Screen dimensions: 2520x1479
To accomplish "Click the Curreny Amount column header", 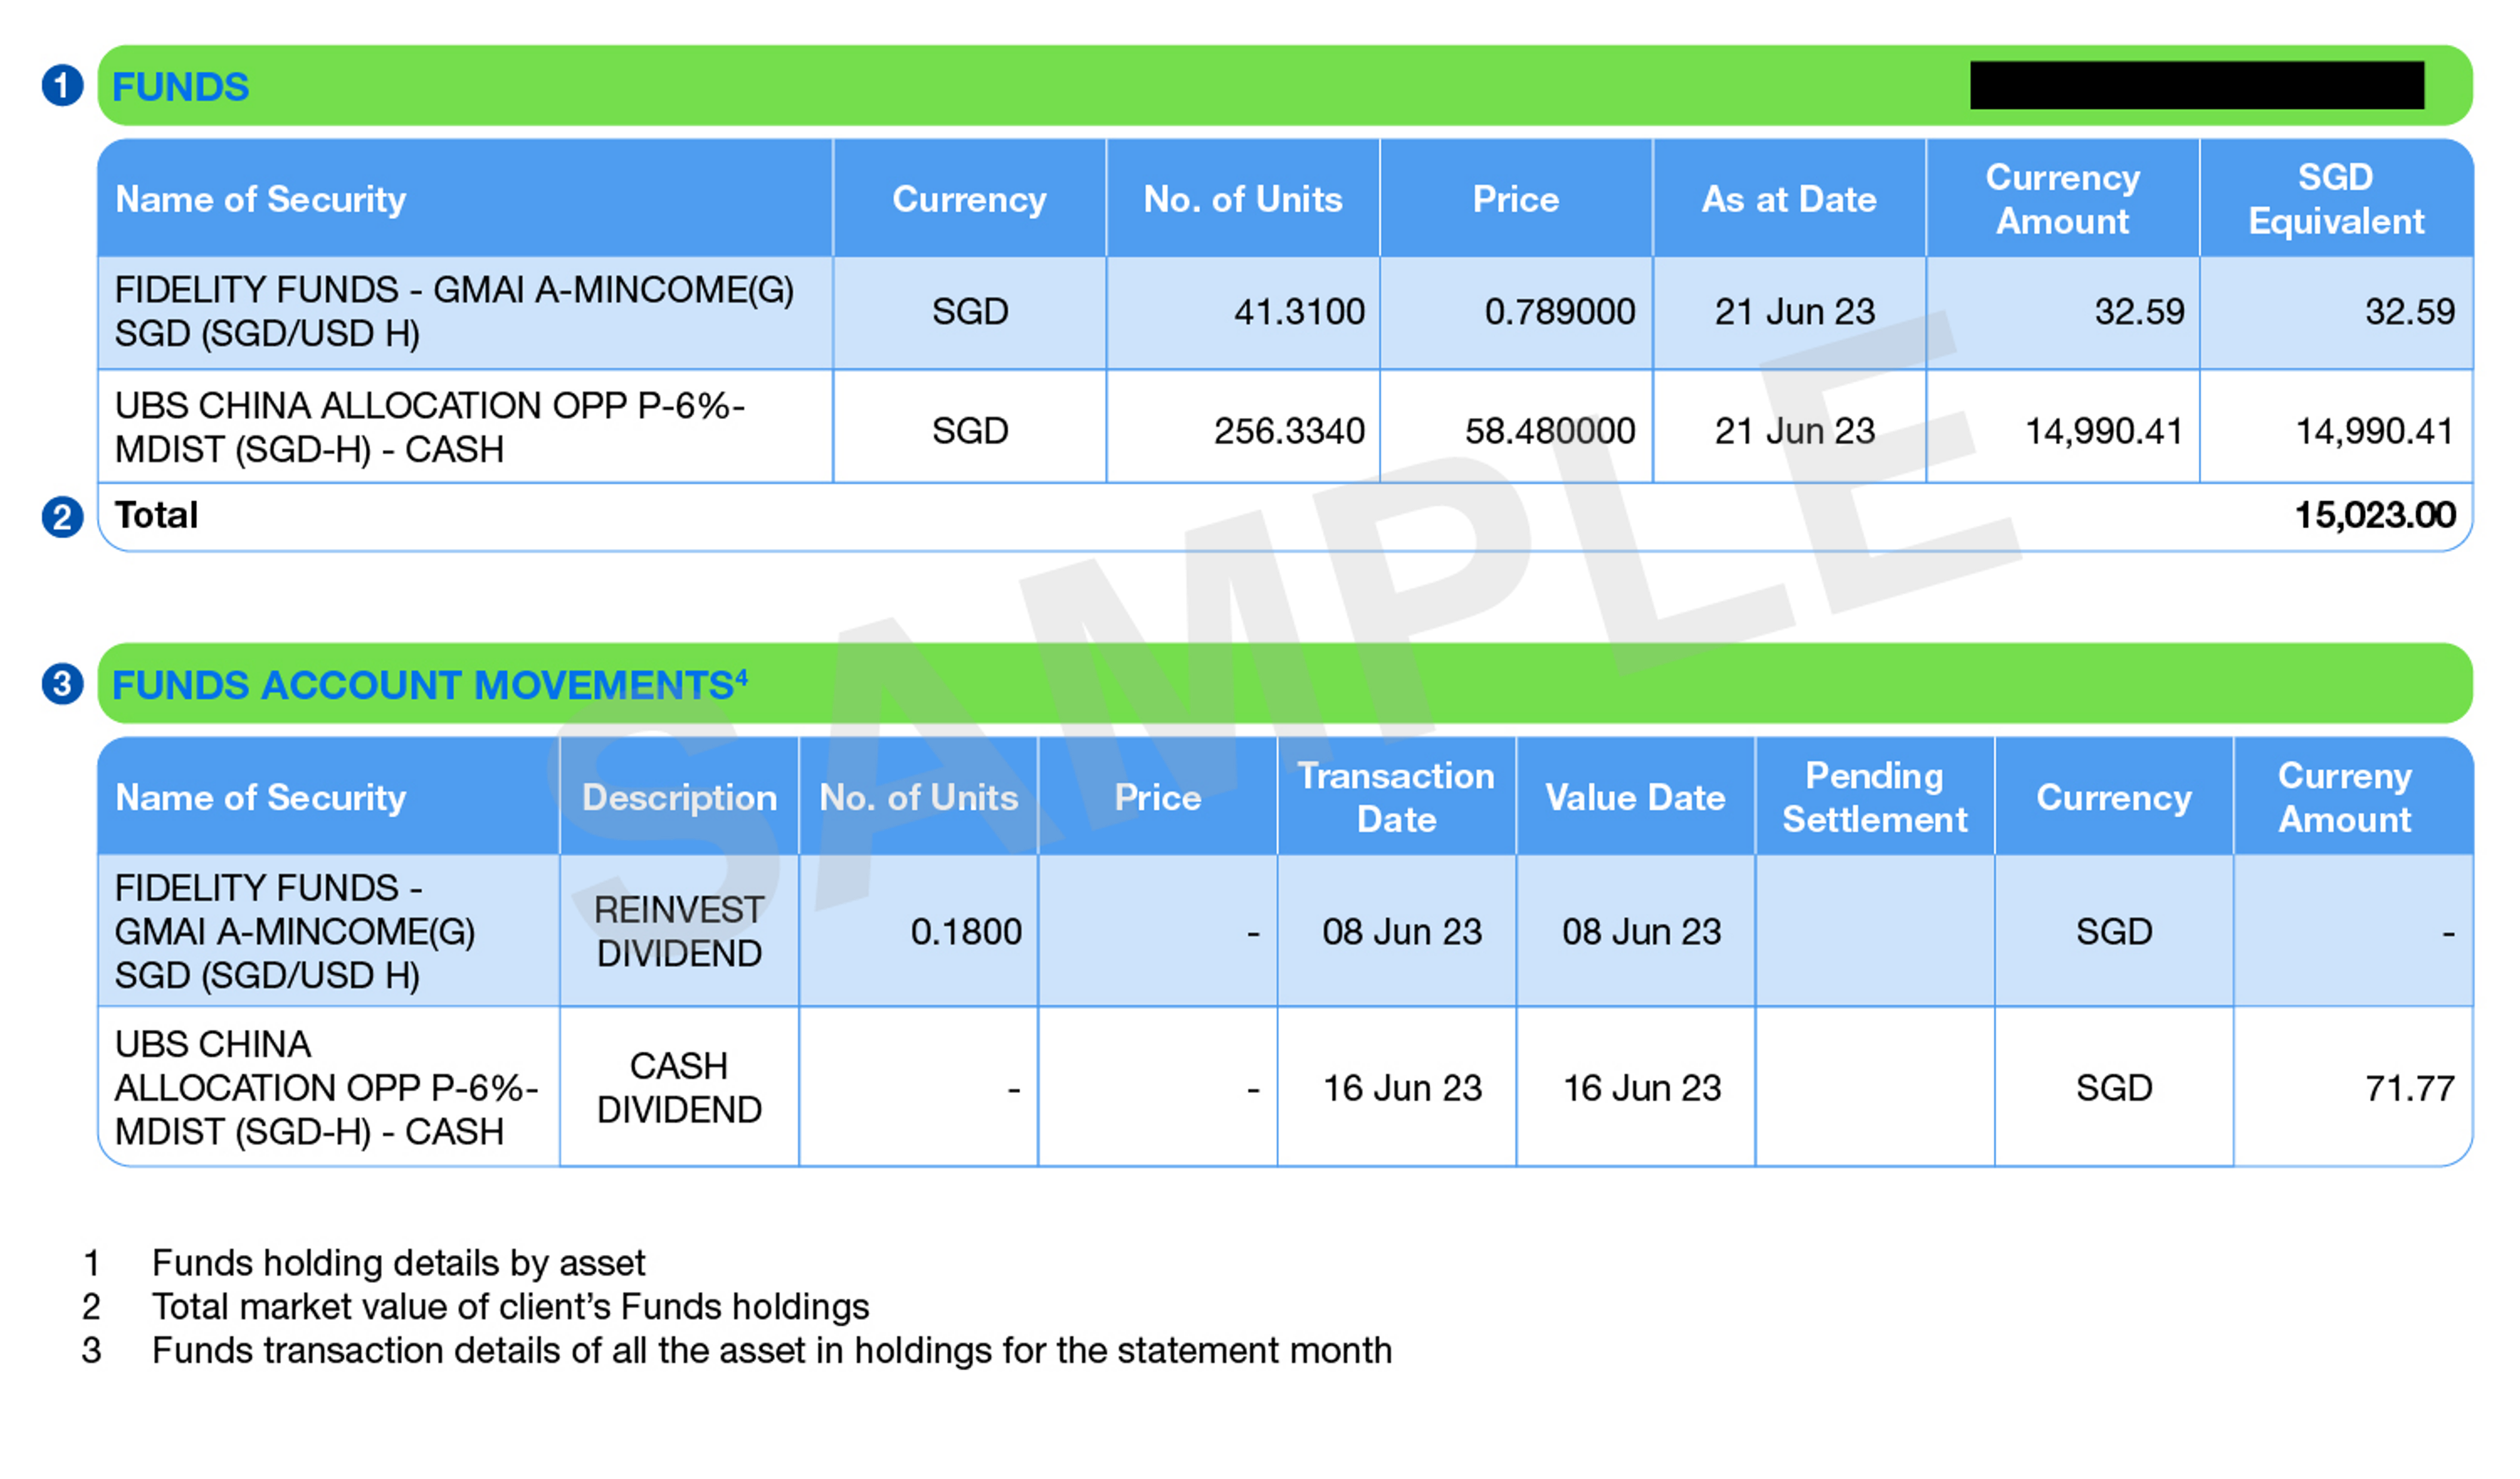I will tap(2345, 798).
